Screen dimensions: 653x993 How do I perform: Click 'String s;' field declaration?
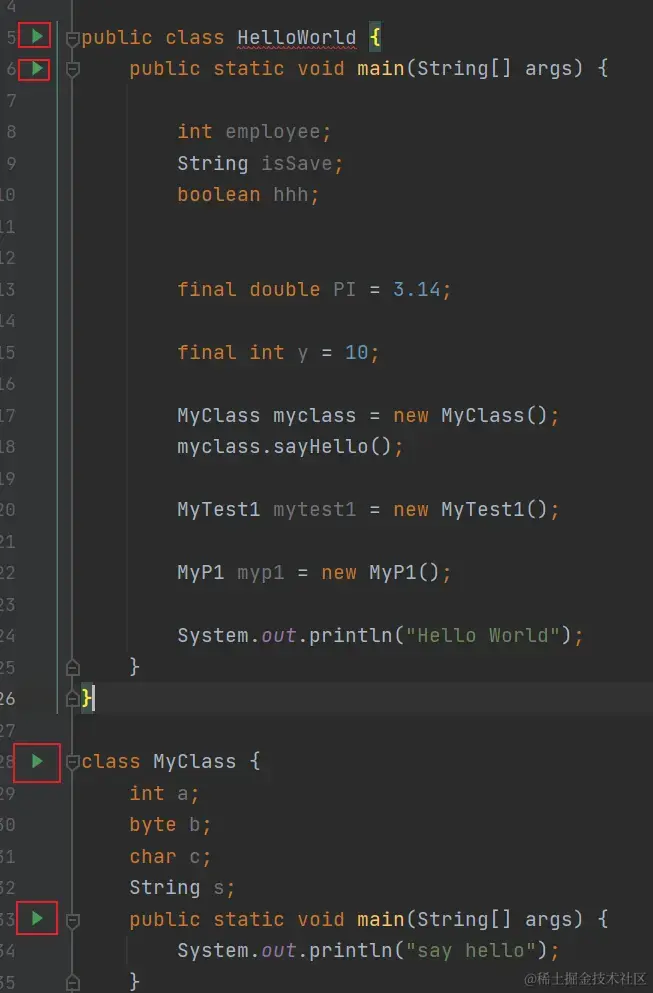coord(182,887)
